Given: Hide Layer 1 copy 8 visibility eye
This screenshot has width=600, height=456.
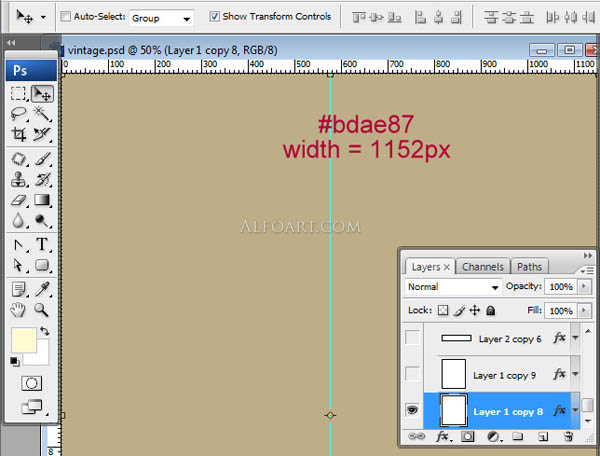Looking at the screenshot, I should pyautogui.click(x=412, y=410).
